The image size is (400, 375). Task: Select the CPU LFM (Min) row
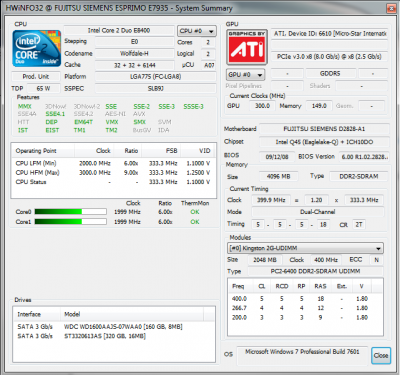113,163
